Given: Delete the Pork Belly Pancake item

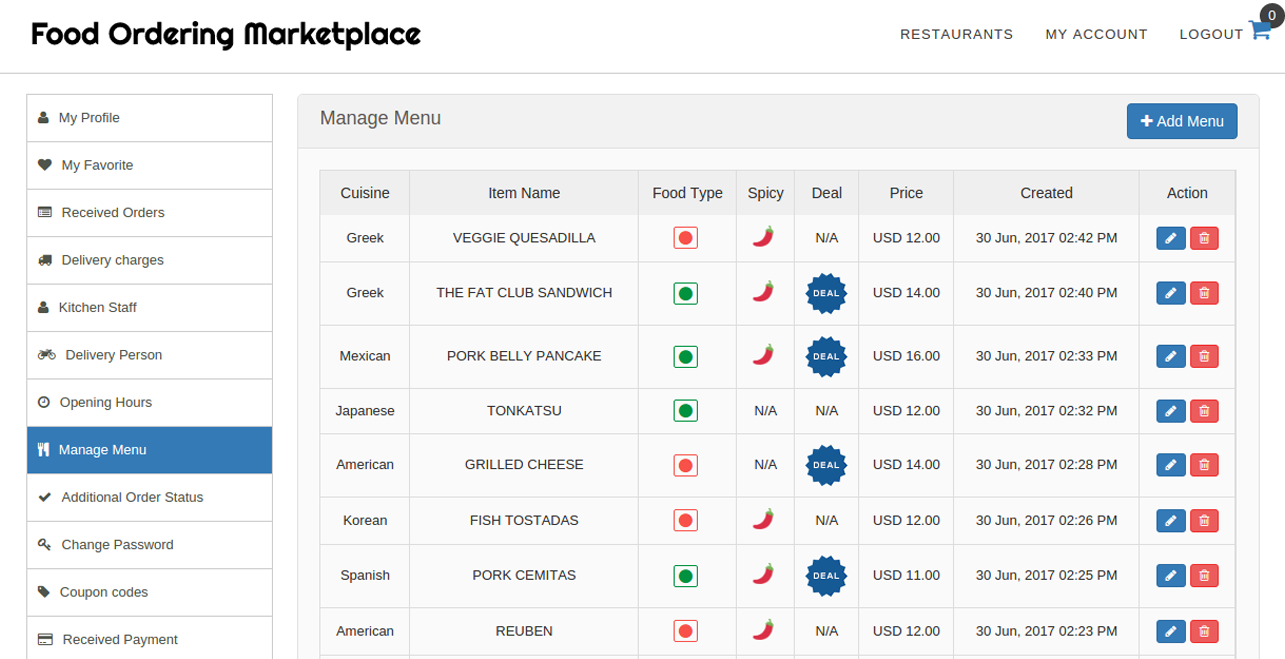Looking at the screenshot, I should (x=1204, y=356).
